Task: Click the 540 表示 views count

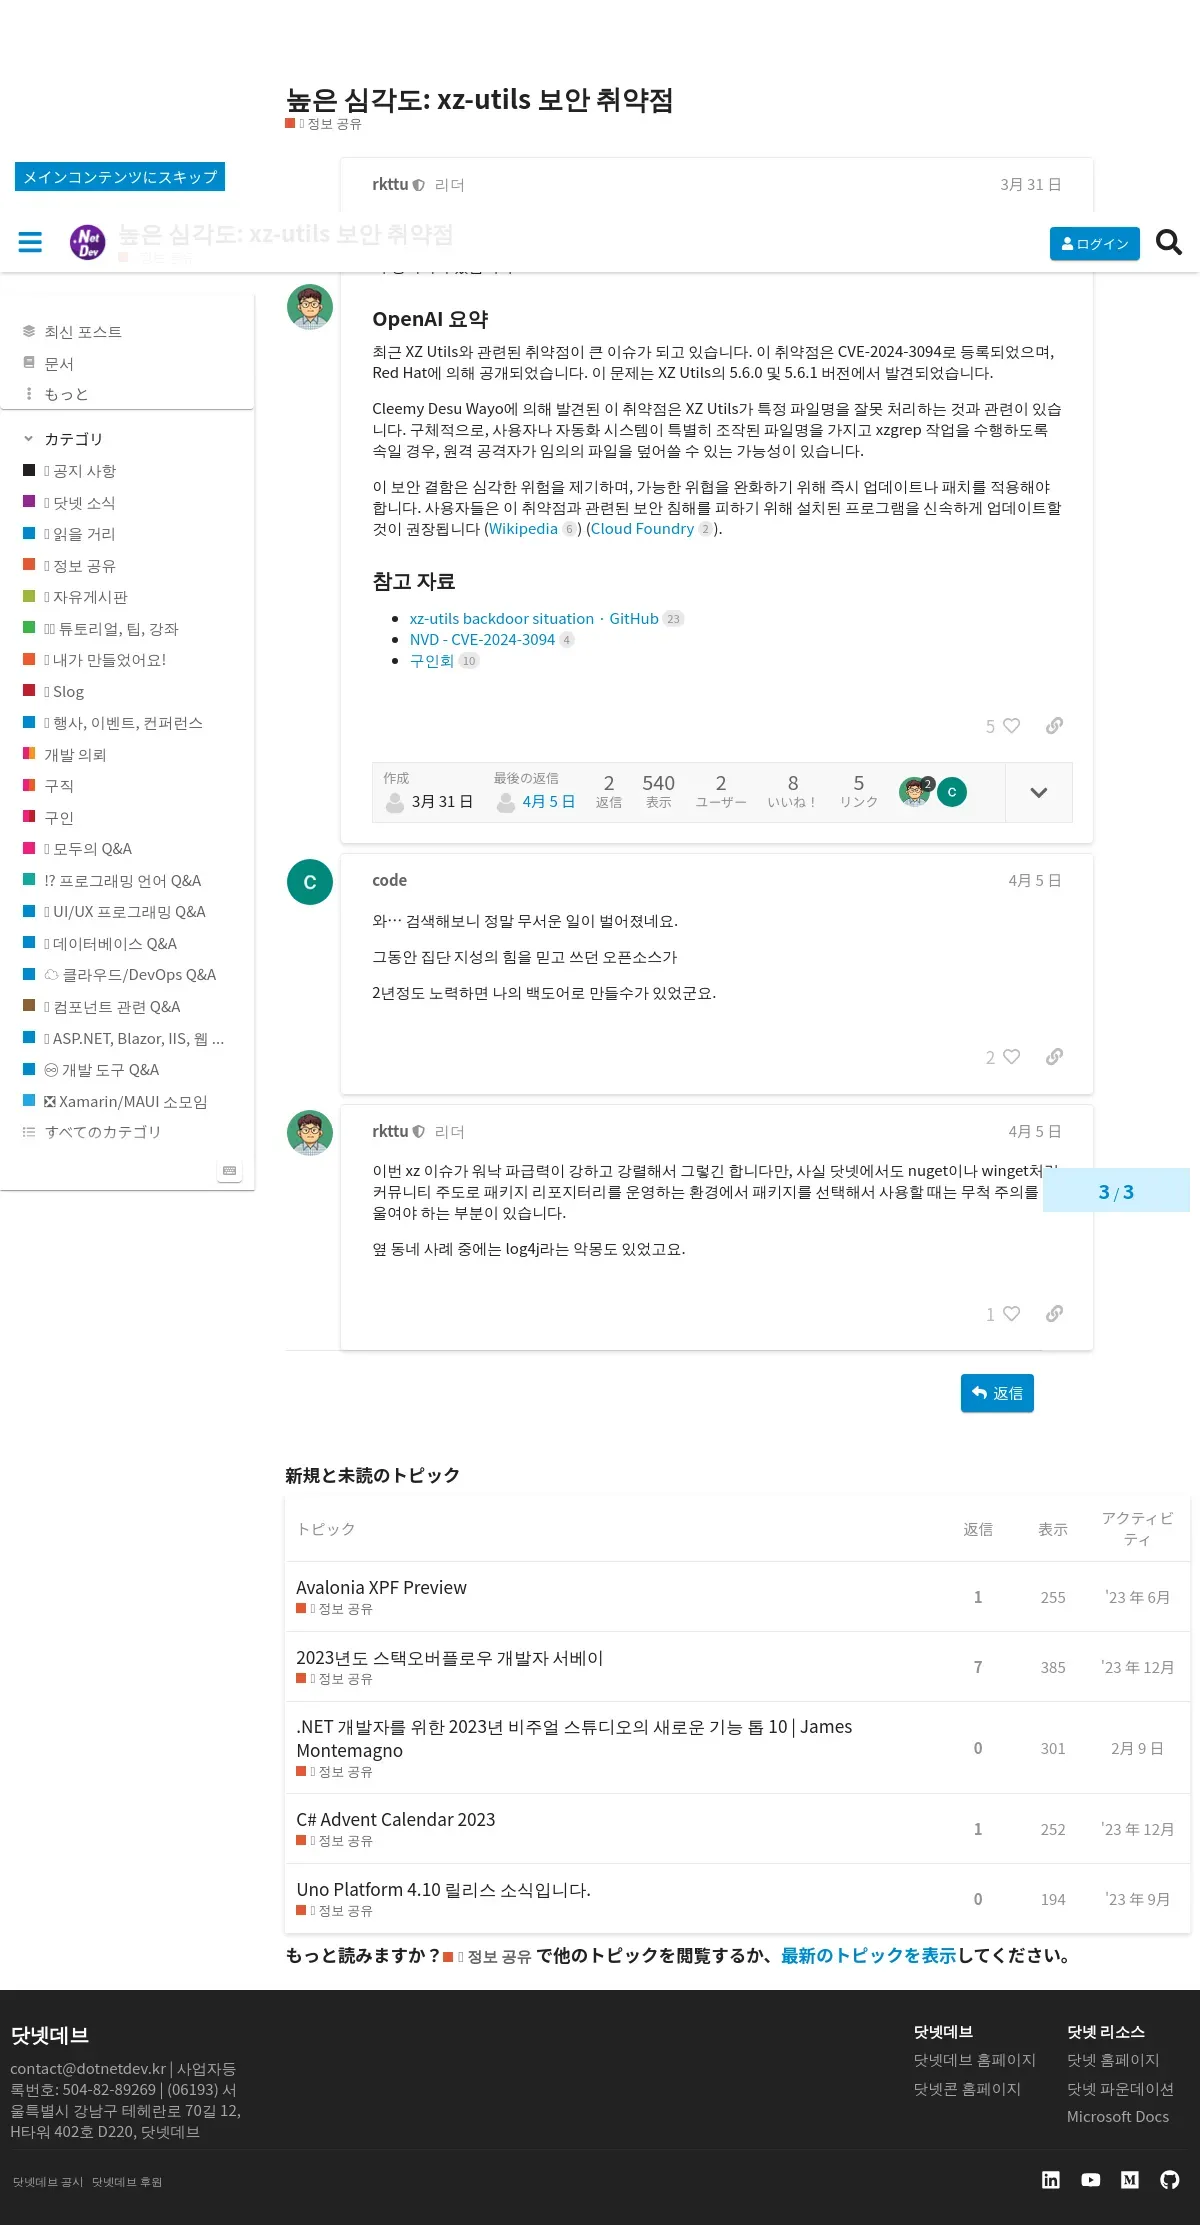Action: (x=658, y=791)
